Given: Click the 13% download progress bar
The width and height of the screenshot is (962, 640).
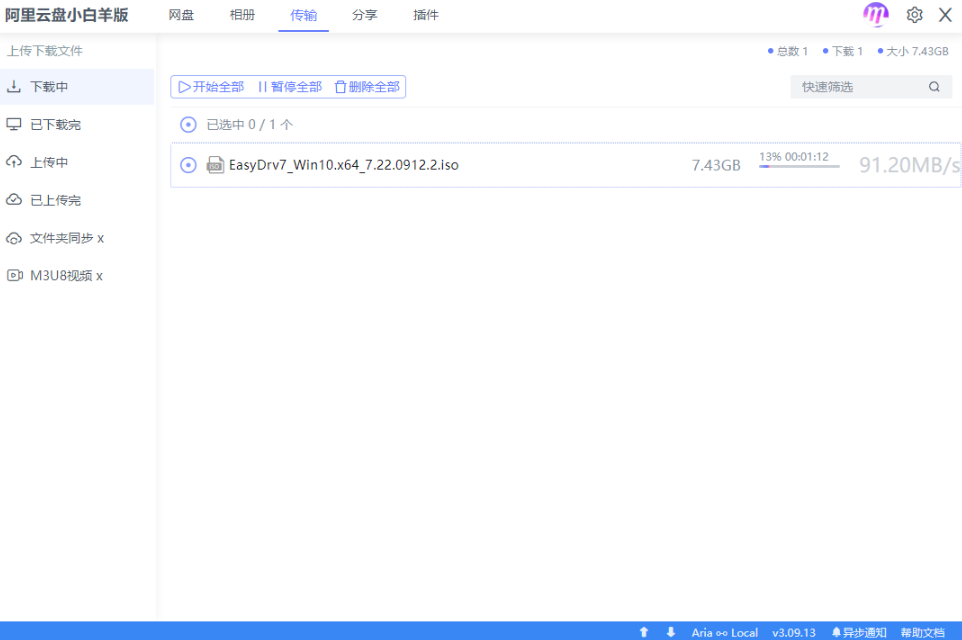Looking at the screenshot, I should [x=799, y=166].
